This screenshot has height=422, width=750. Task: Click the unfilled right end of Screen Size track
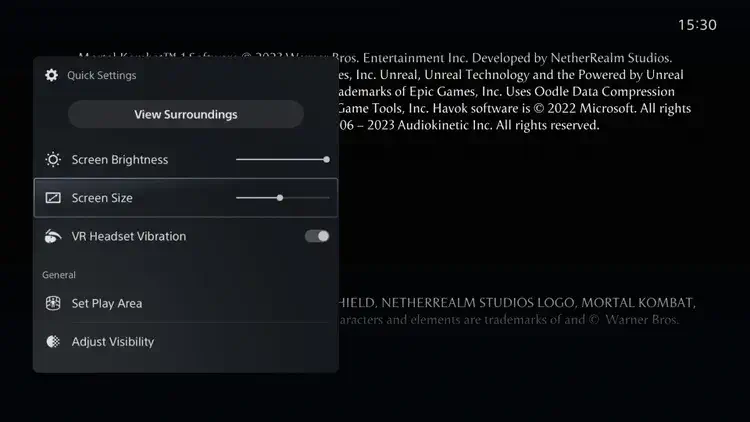(x=307, y=198)
